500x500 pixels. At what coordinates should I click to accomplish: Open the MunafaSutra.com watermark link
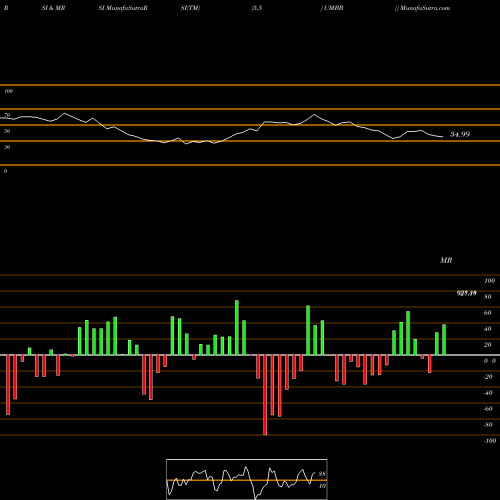425,8
